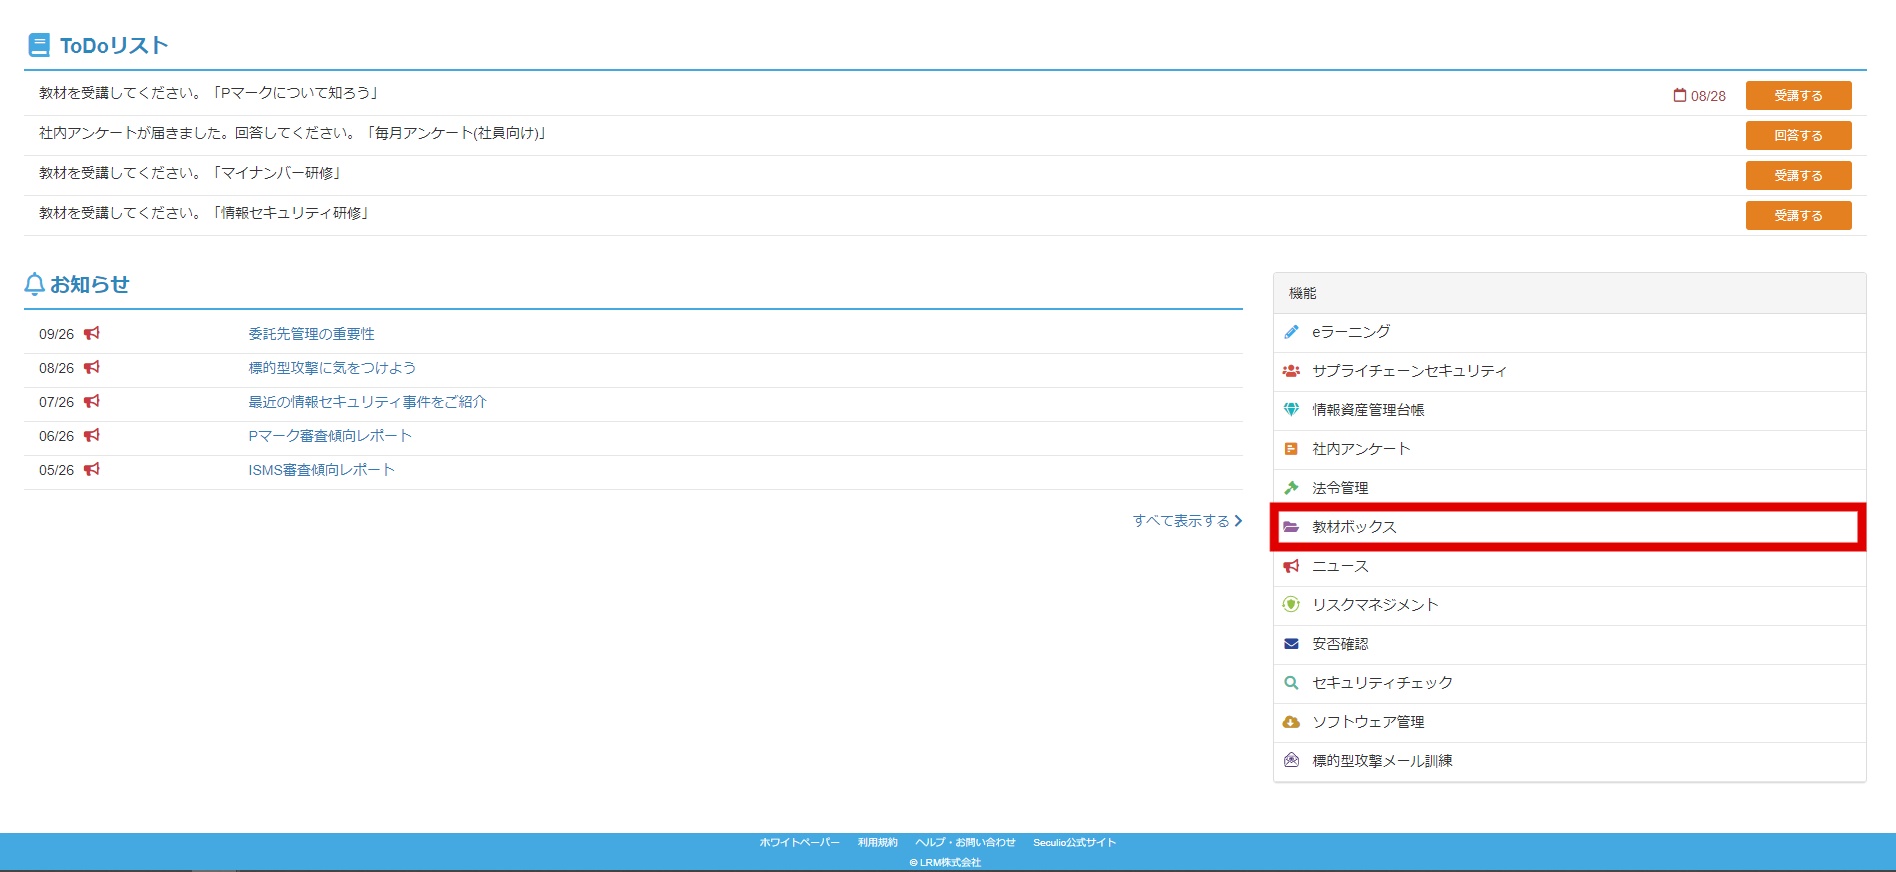Click the 法令管理 gavel icon
Image resolution: width=1896 pixels, height=872 pixels.
(x=1291, y=488)
